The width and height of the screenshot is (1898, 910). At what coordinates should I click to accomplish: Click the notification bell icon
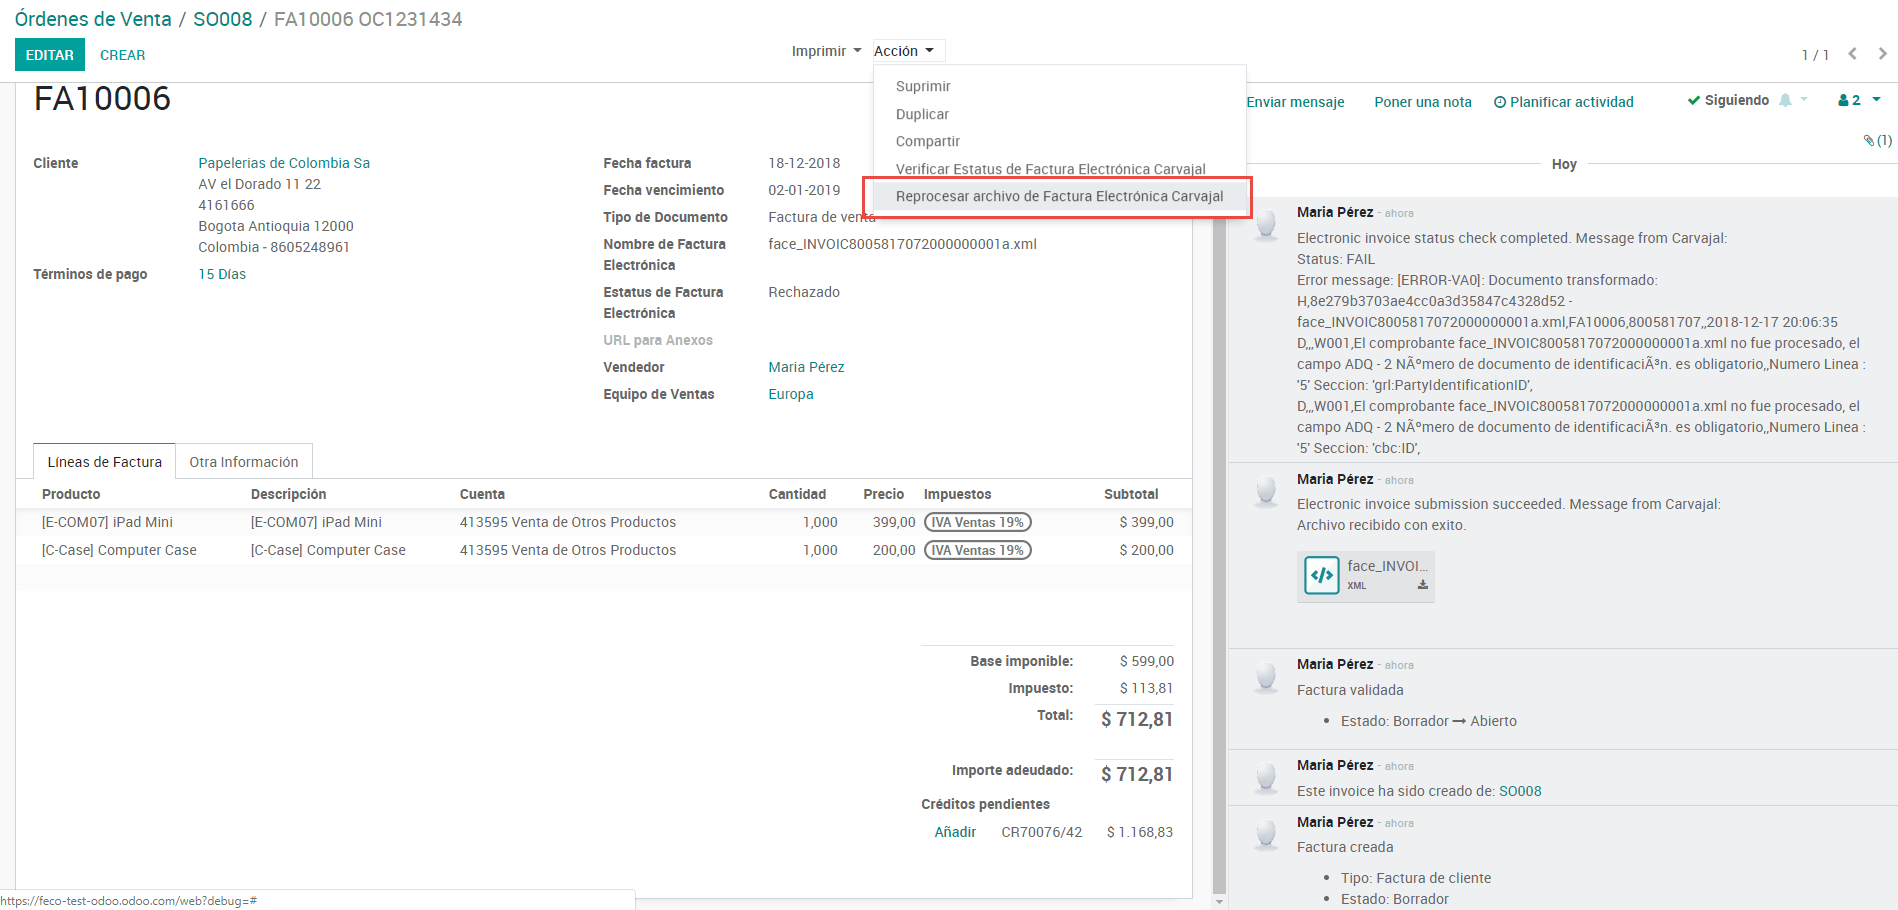1785,100
